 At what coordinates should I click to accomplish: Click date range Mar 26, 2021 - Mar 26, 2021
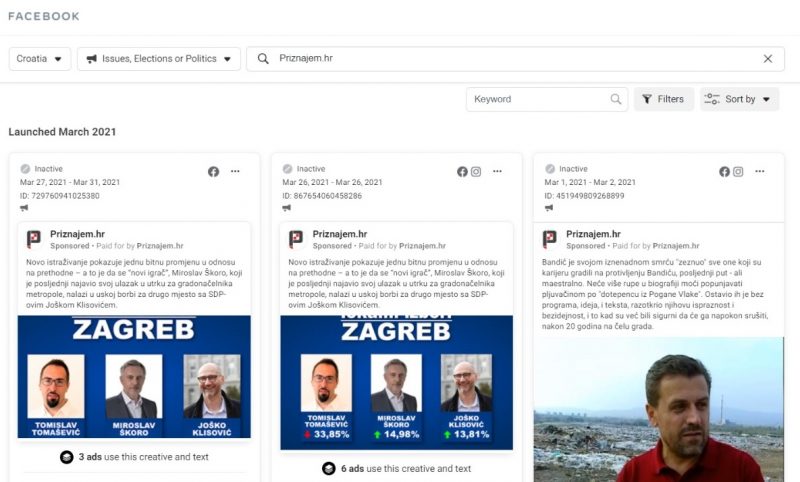pos(332,182)
